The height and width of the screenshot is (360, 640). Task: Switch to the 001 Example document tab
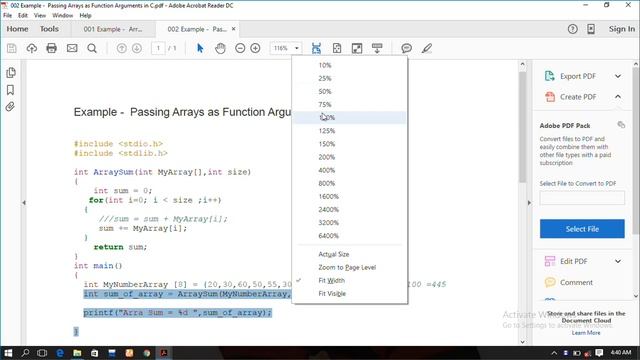[x=113, y=29]
